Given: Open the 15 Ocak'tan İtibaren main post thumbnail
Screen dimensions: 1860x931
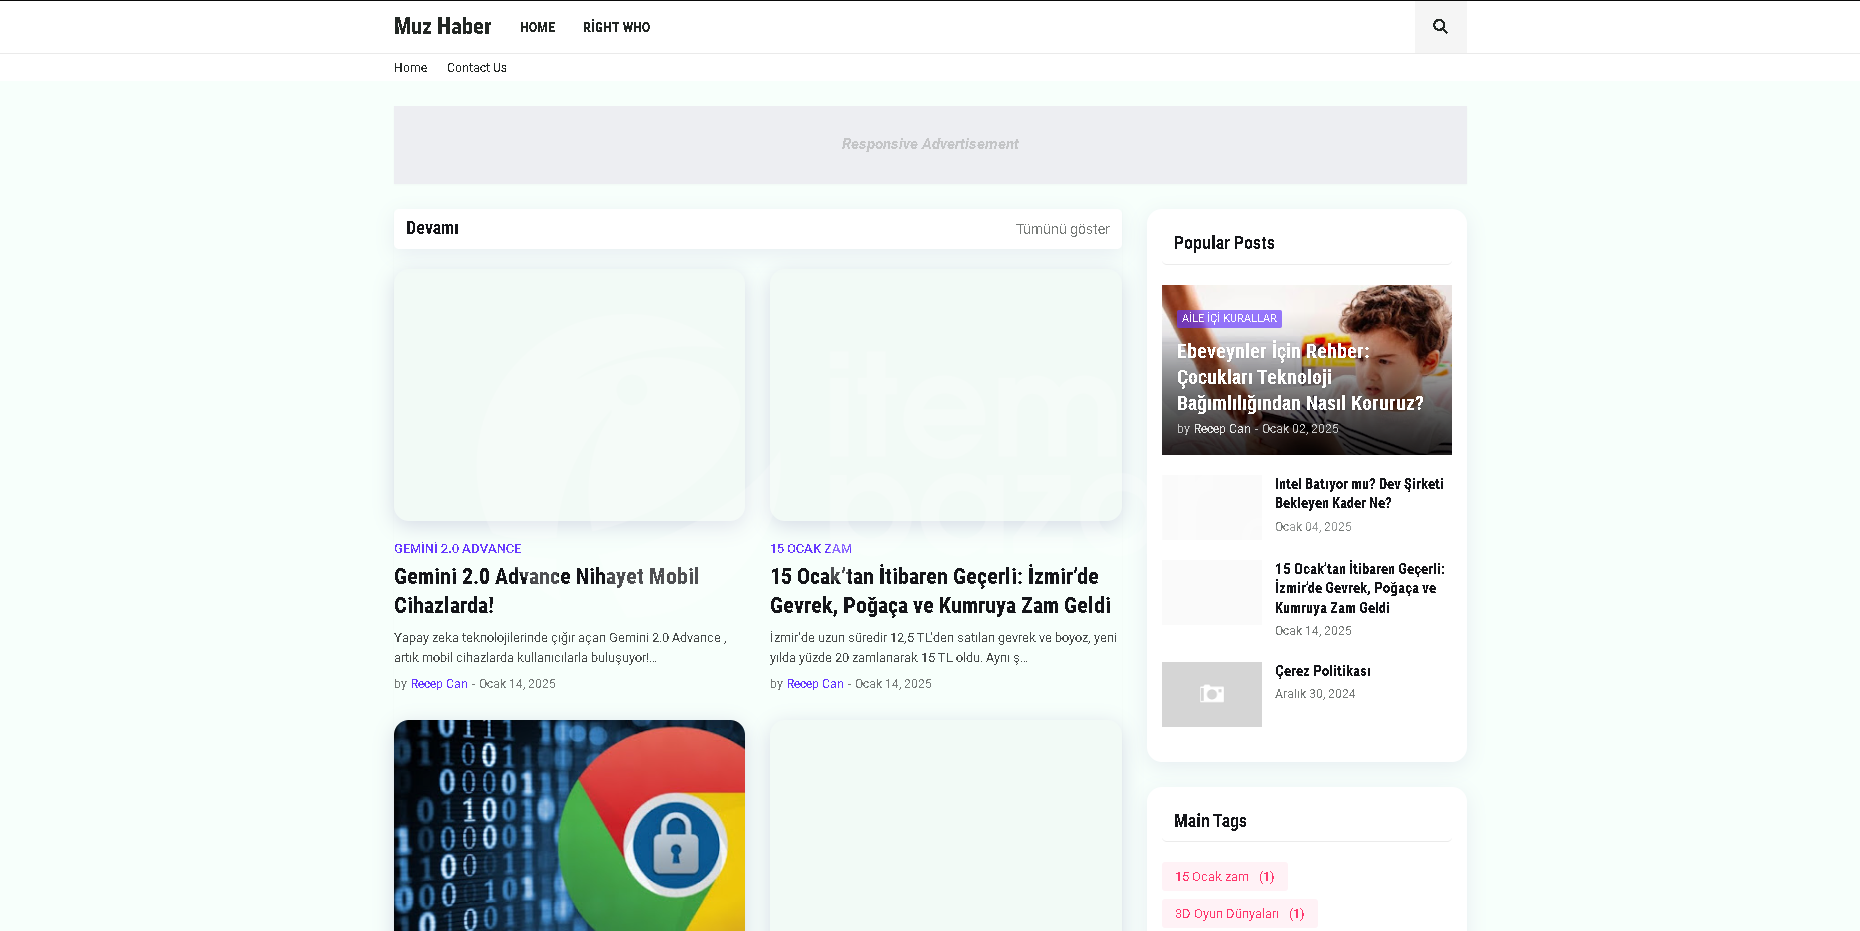Looking at the screenshot, I should coord(945,395).
